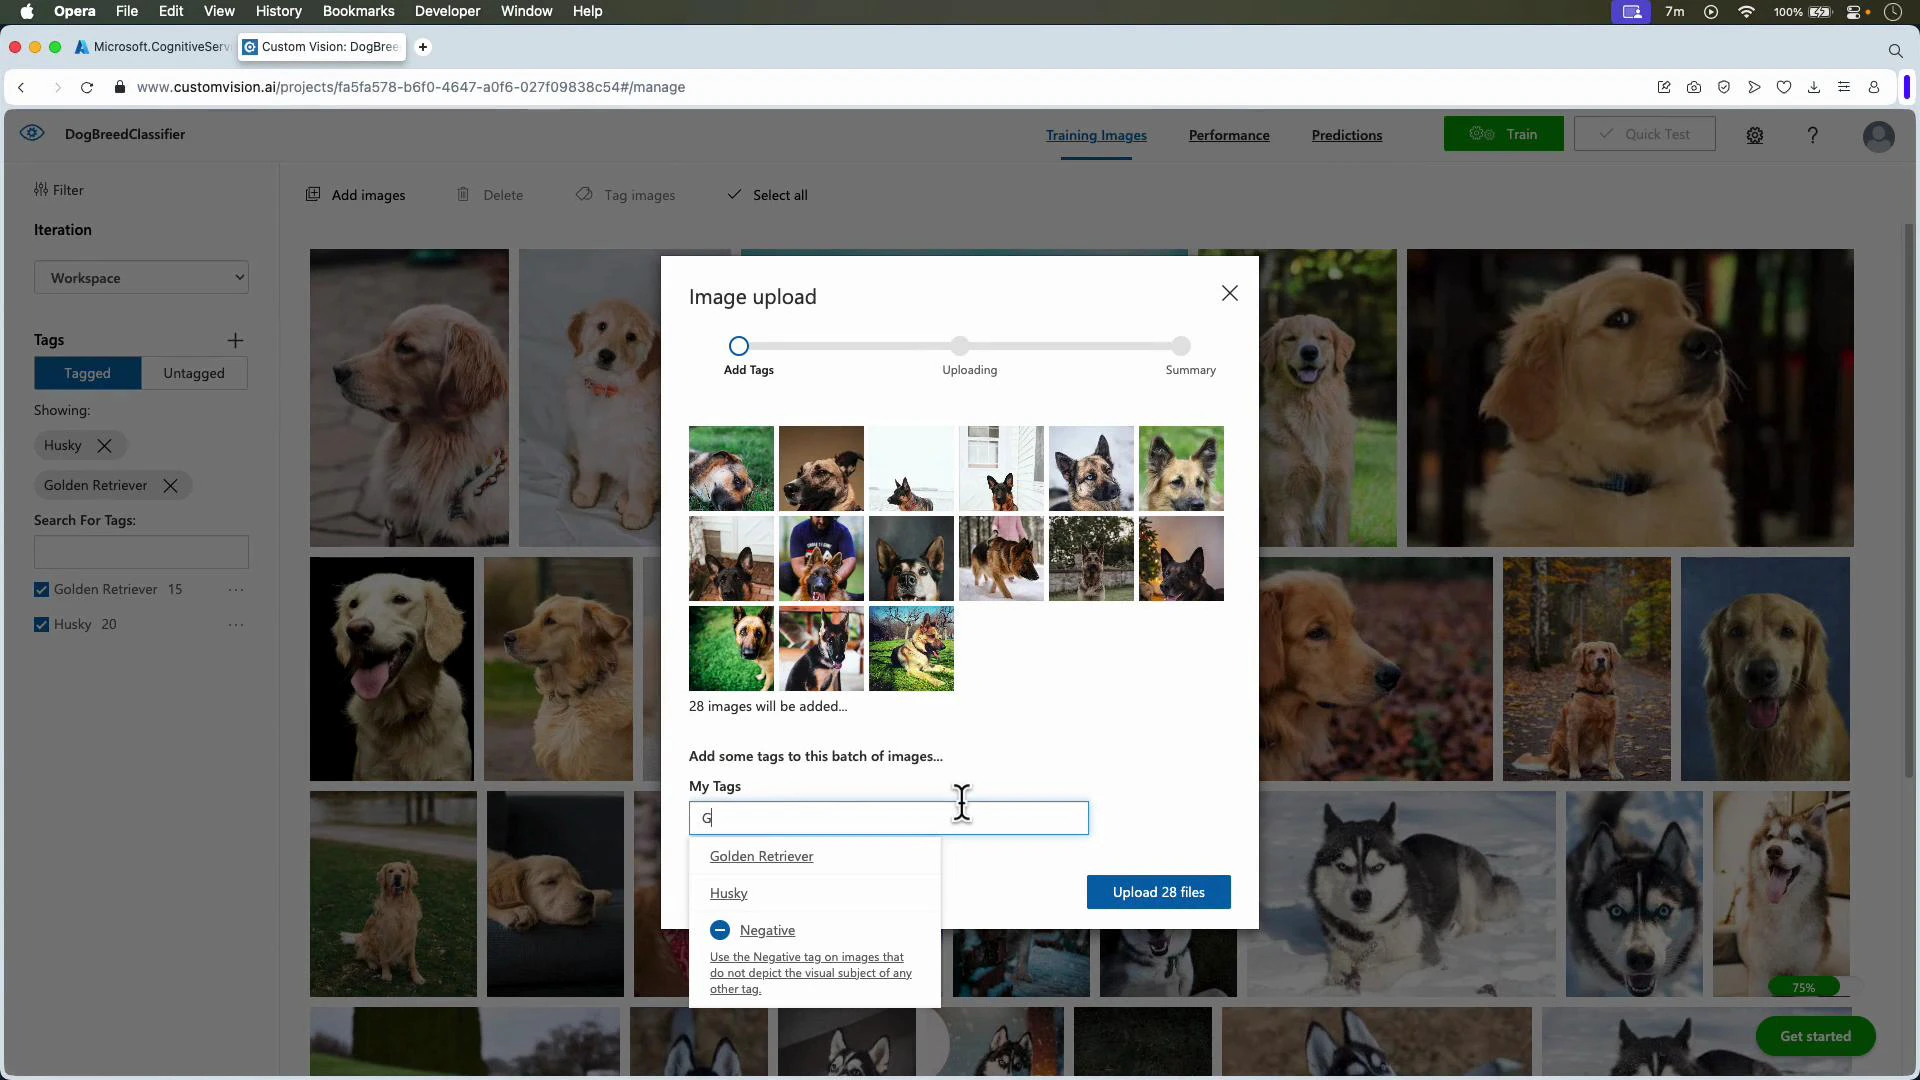1920x1080 pixels.
Task: Open the Bookmarks menu
Action: point(358,11)
